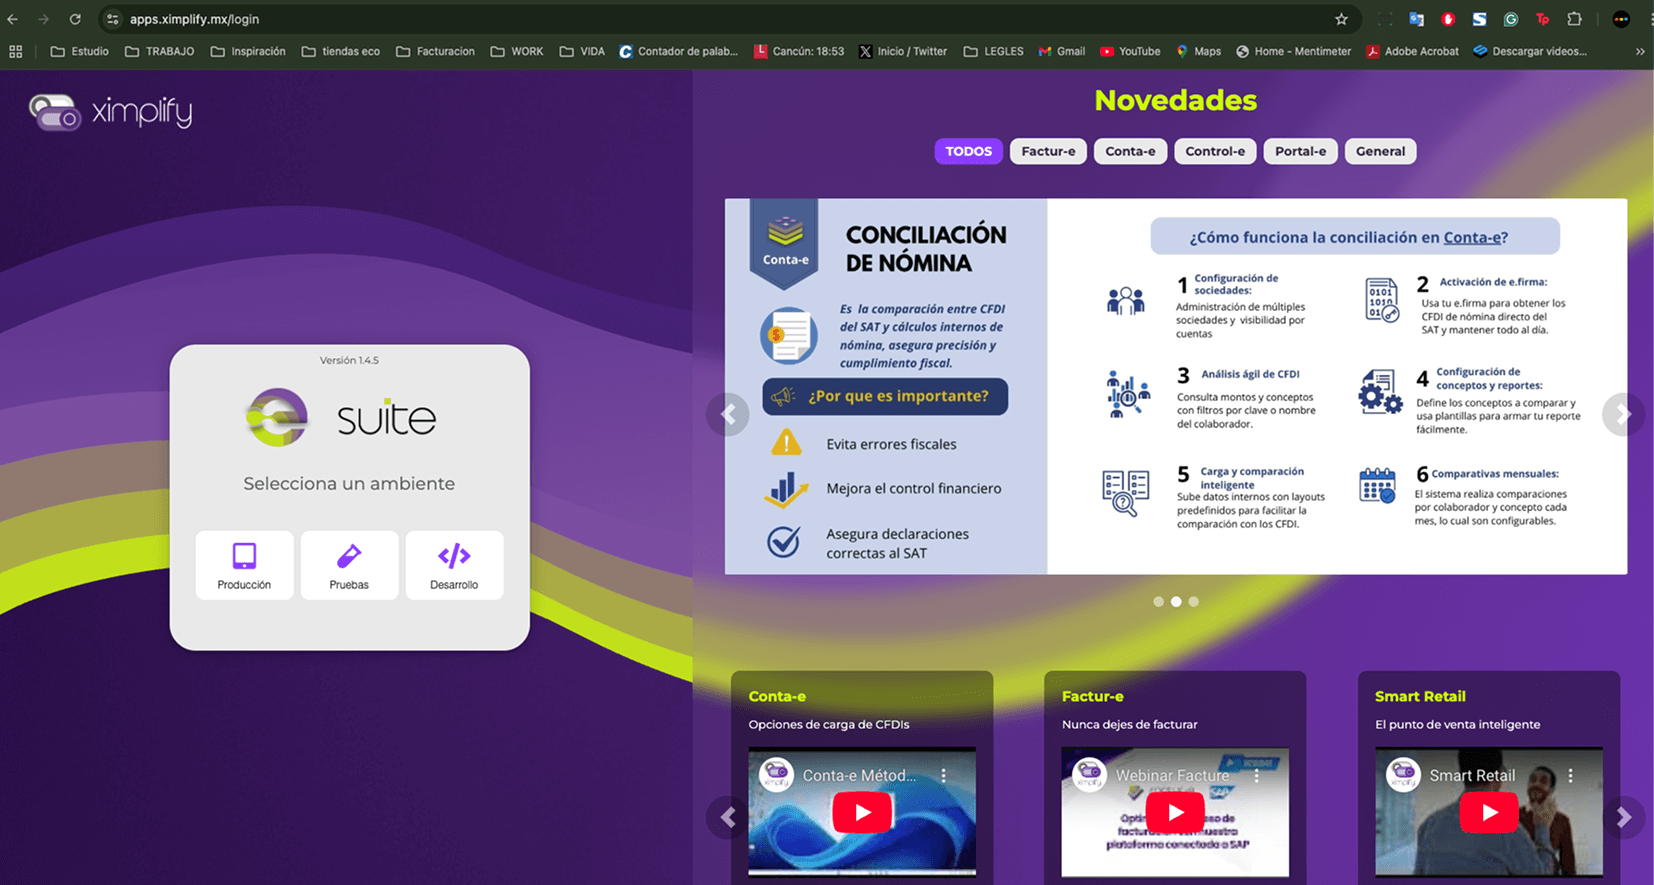Open Contador de palabras bookmark
Image resolution: width=1654 pixels, height=885 pixels.
[x=678, y=51]
